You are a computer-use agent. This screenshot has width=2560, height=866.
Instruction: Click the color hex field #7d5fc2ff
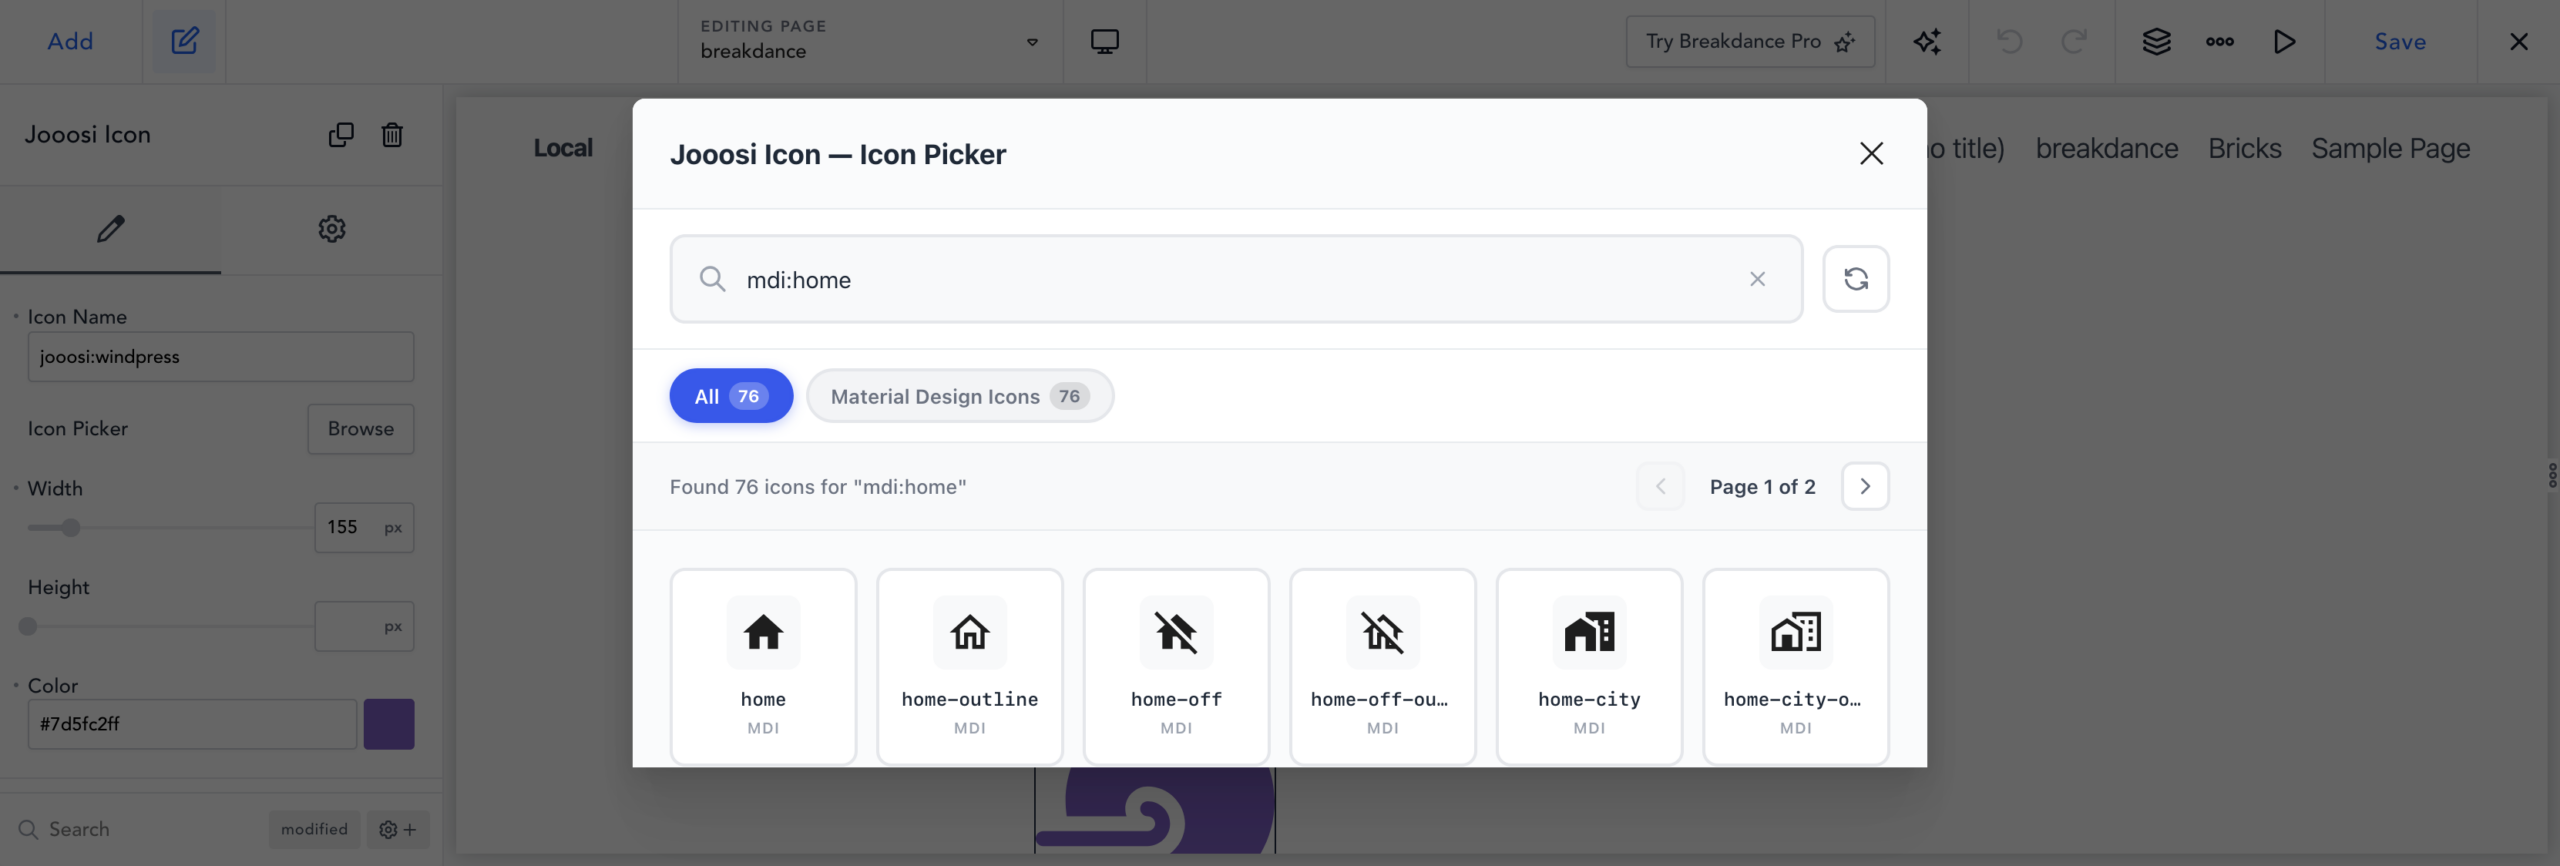[192, 724]
